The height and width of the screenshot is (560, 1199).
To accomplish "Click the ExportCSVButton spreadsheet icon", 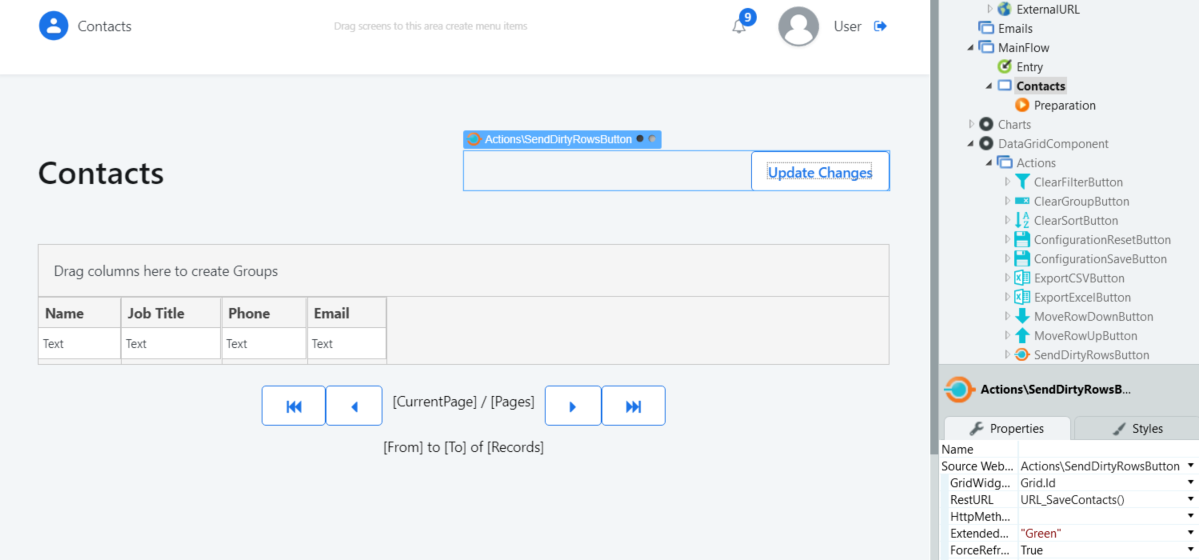I will pyautogui.click(x=1022, y=278).
